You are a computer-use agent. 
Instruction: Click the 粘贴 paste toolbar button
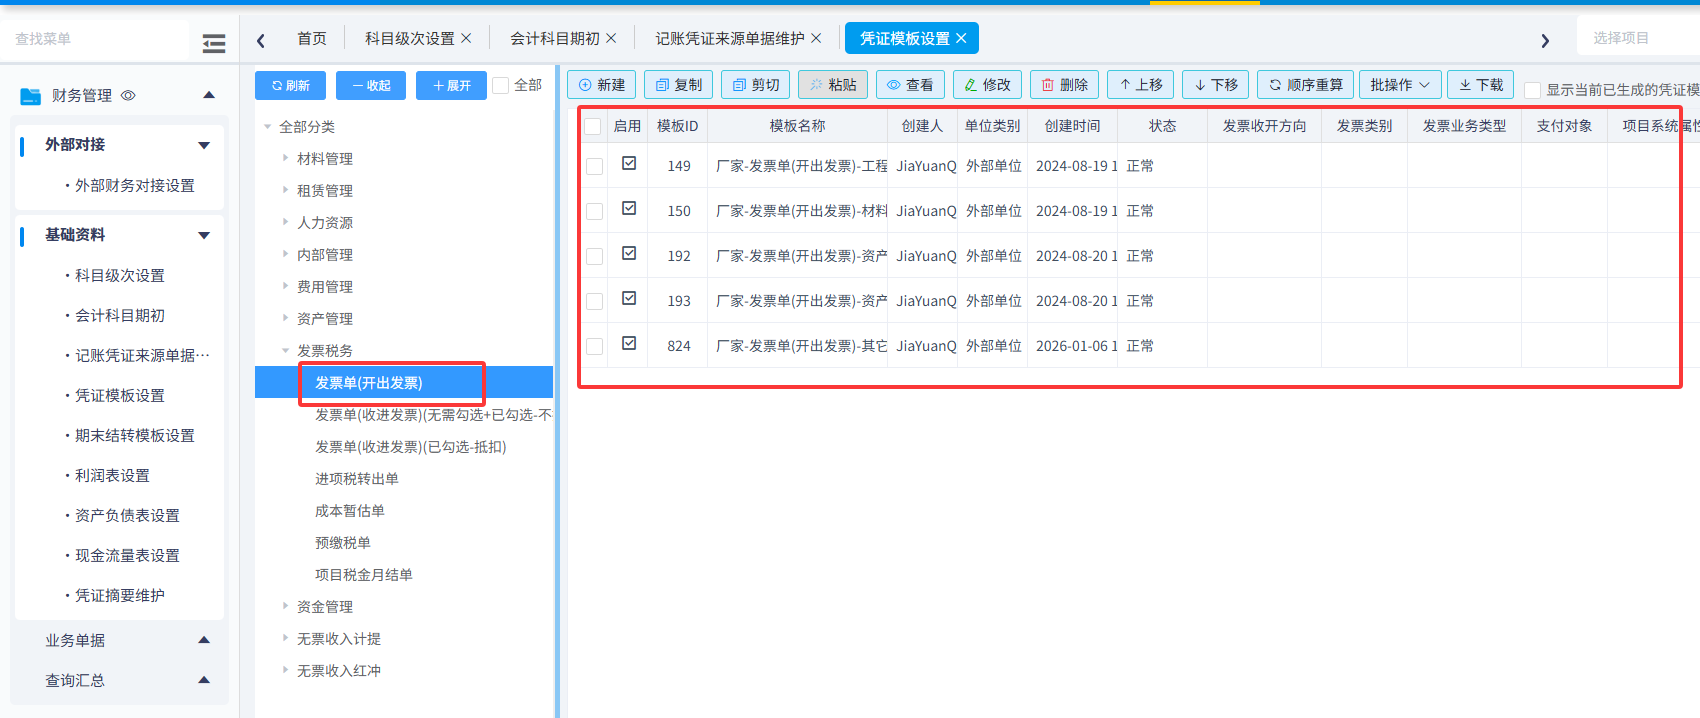click(x=833, y=85)
